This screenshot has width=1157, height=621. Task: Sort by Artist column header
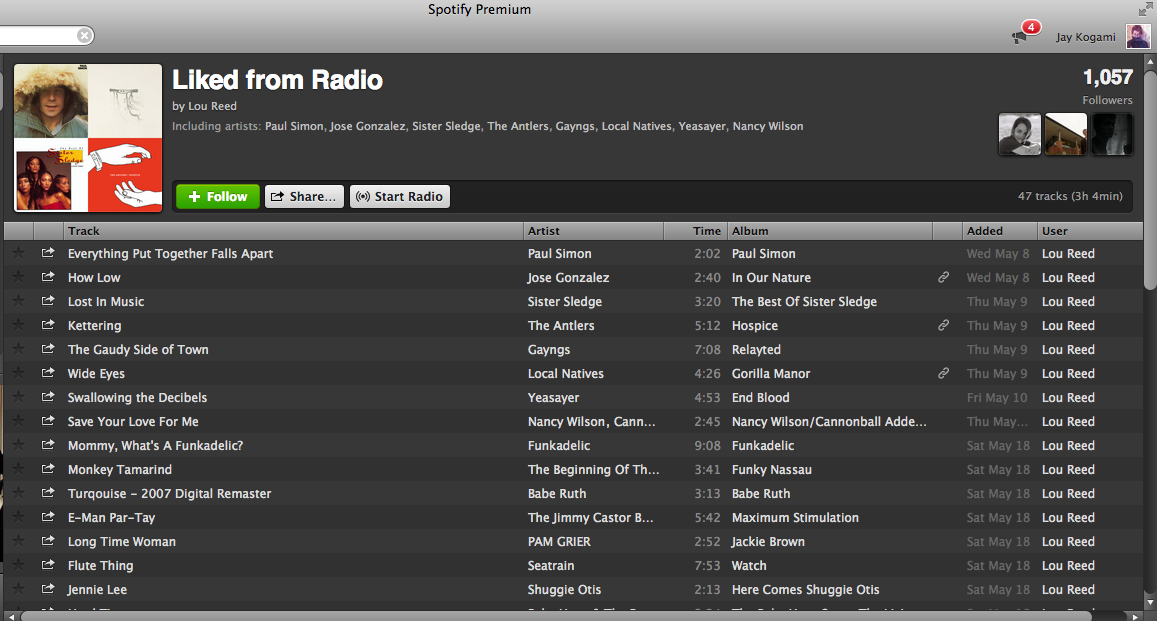593,231
